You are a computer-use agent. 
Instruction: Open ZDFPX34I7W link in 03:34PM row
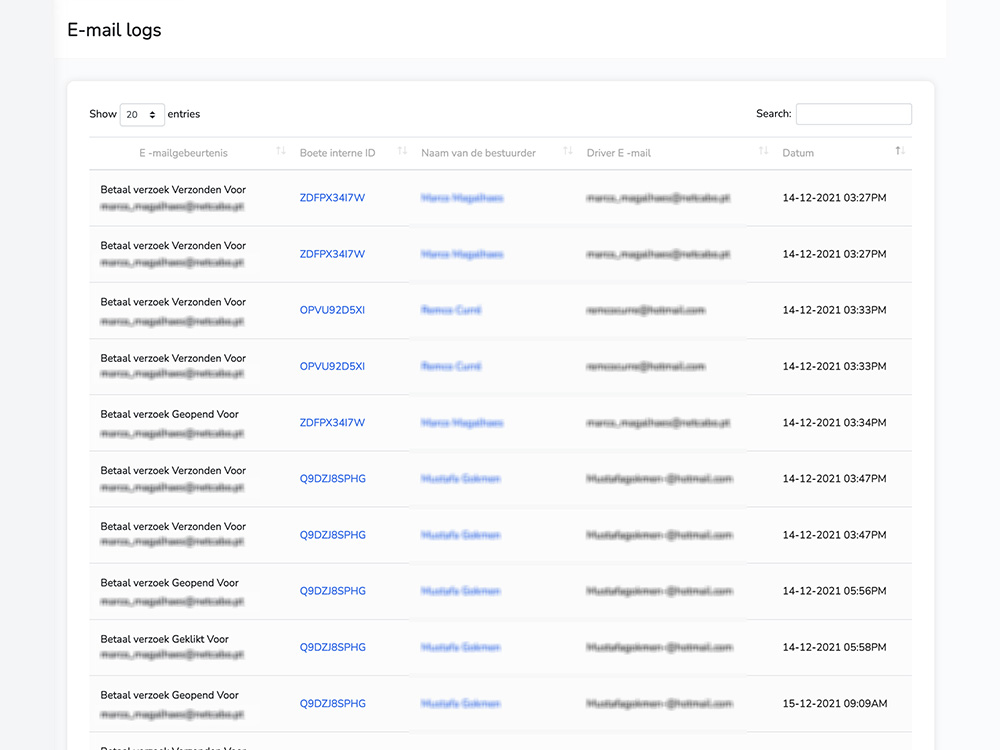click(332, 422)
